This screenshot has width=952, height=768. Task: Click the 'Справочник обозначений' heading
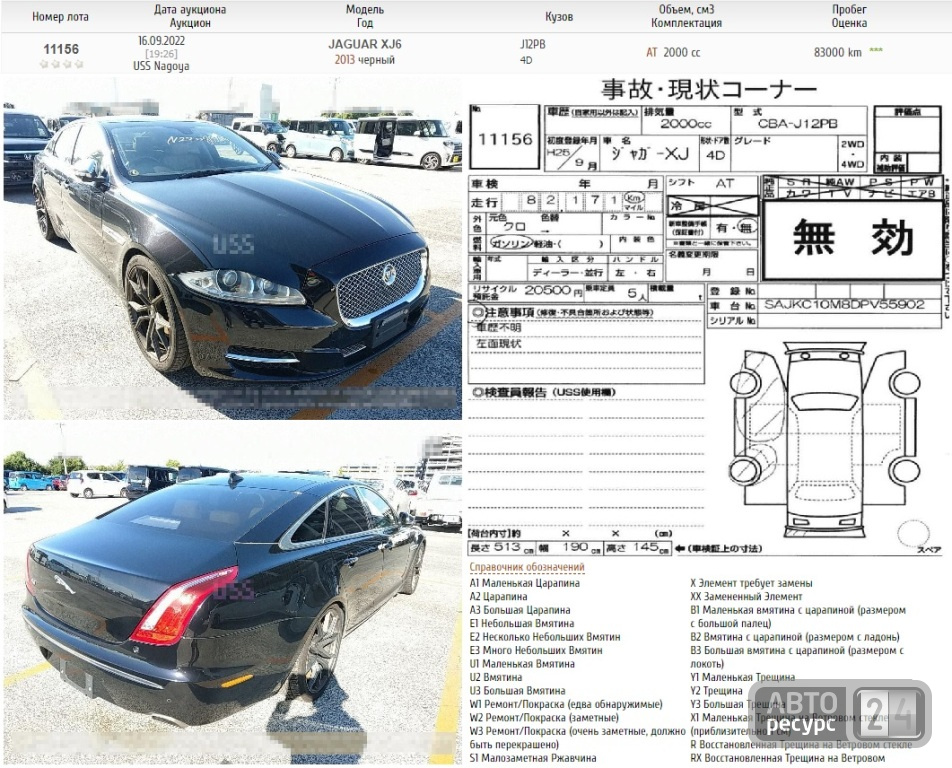pos(526,567)
